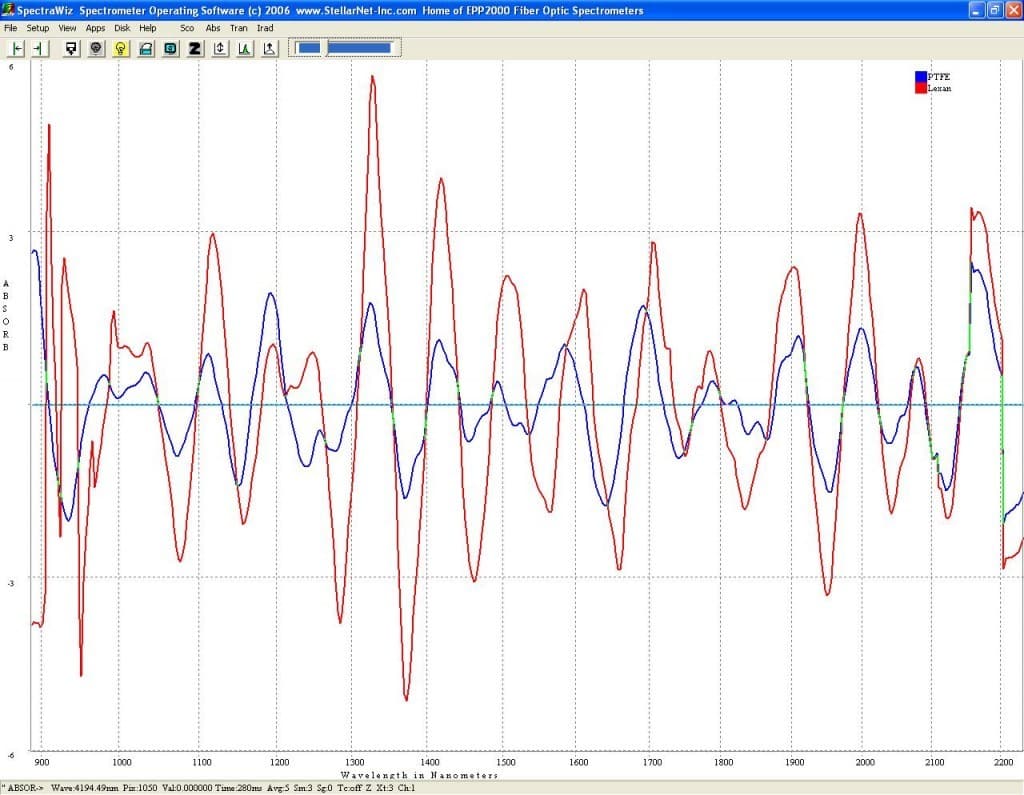The image size is (1024, 795).
Task: Open the File menu
Action: 11,28
